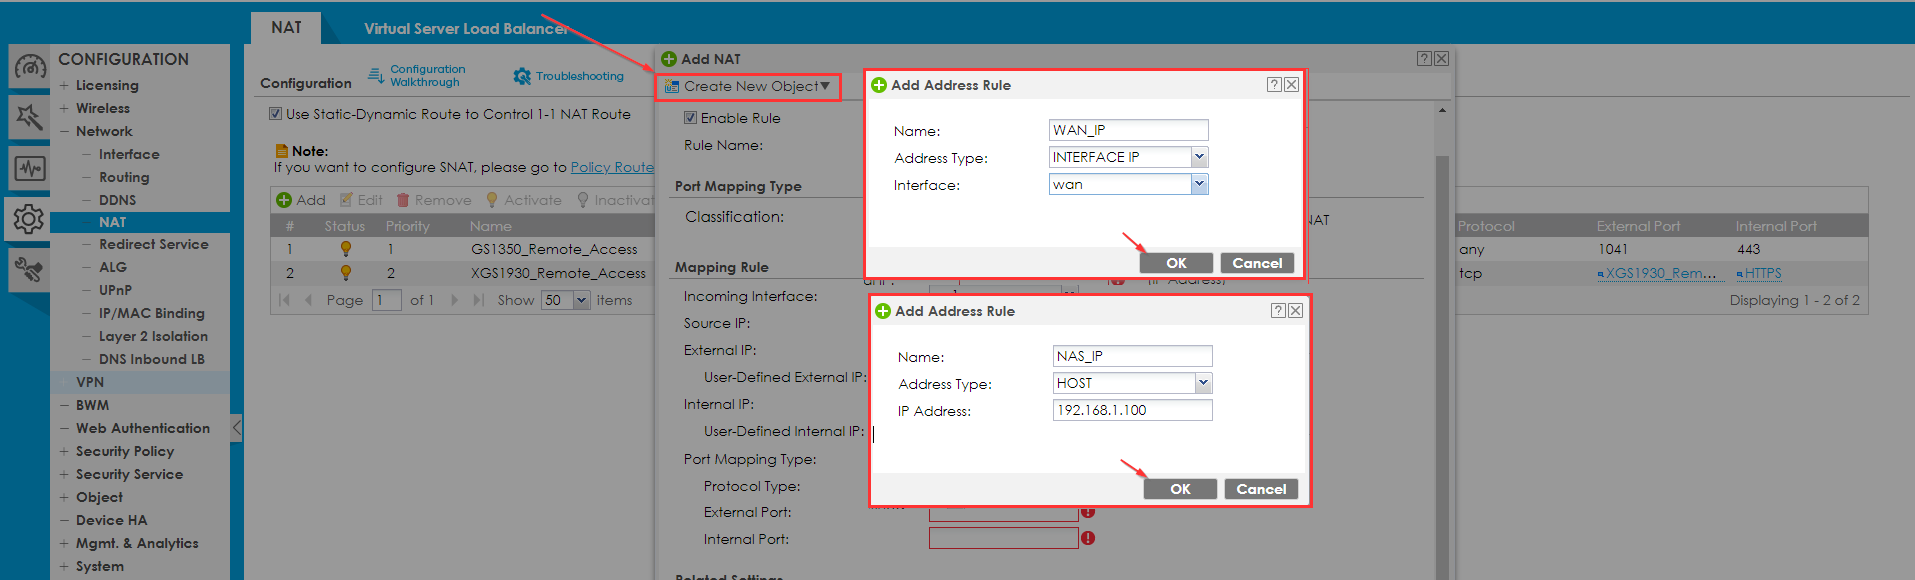Viewport: 1915px width, 580px height.
Task: Click the green Add rule icon
Action: coord(284,200)
